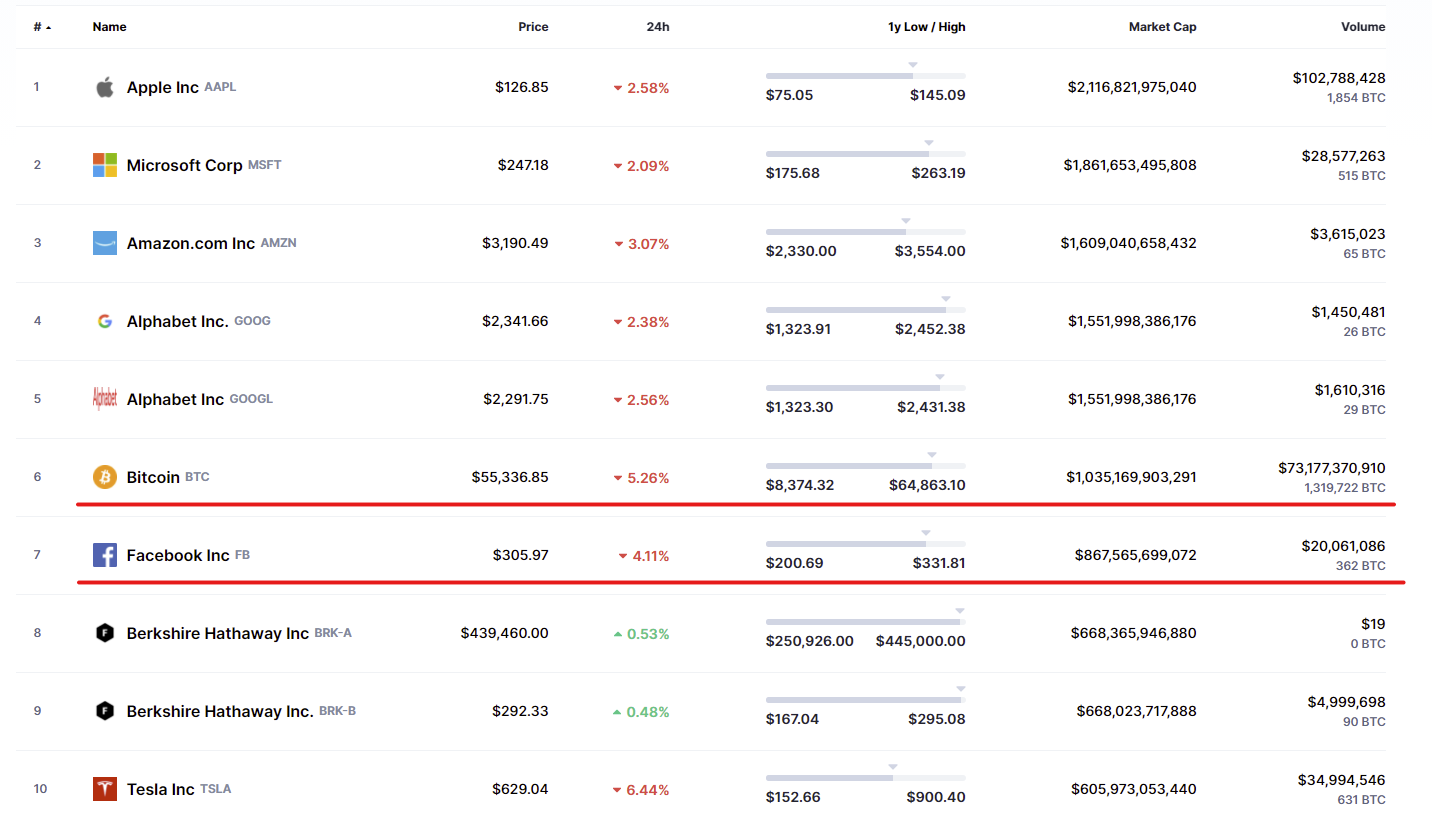Screen dimensions: 1432x819
Task: Click Facebook's market cap value $867,565,699,072
Action: coord(1136,555)
